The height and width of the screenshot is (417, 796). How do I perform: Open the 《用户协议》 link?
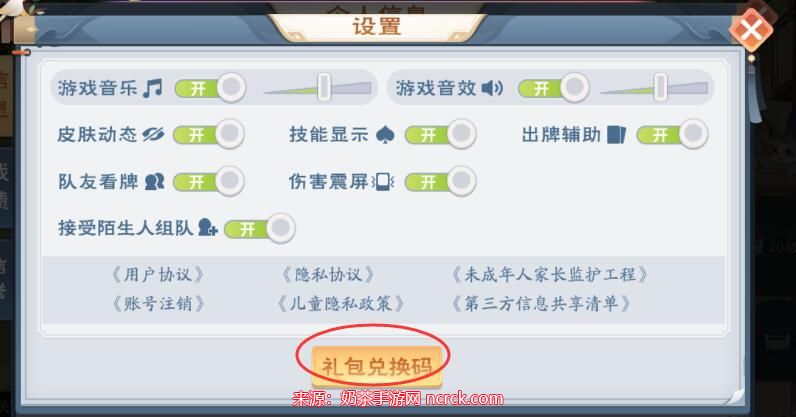click(x=158, y=275)
